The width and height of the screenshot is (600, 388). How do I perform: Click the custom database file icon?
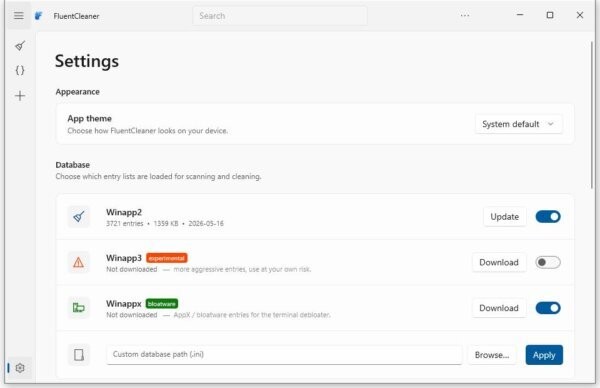(x=79, y=355)
